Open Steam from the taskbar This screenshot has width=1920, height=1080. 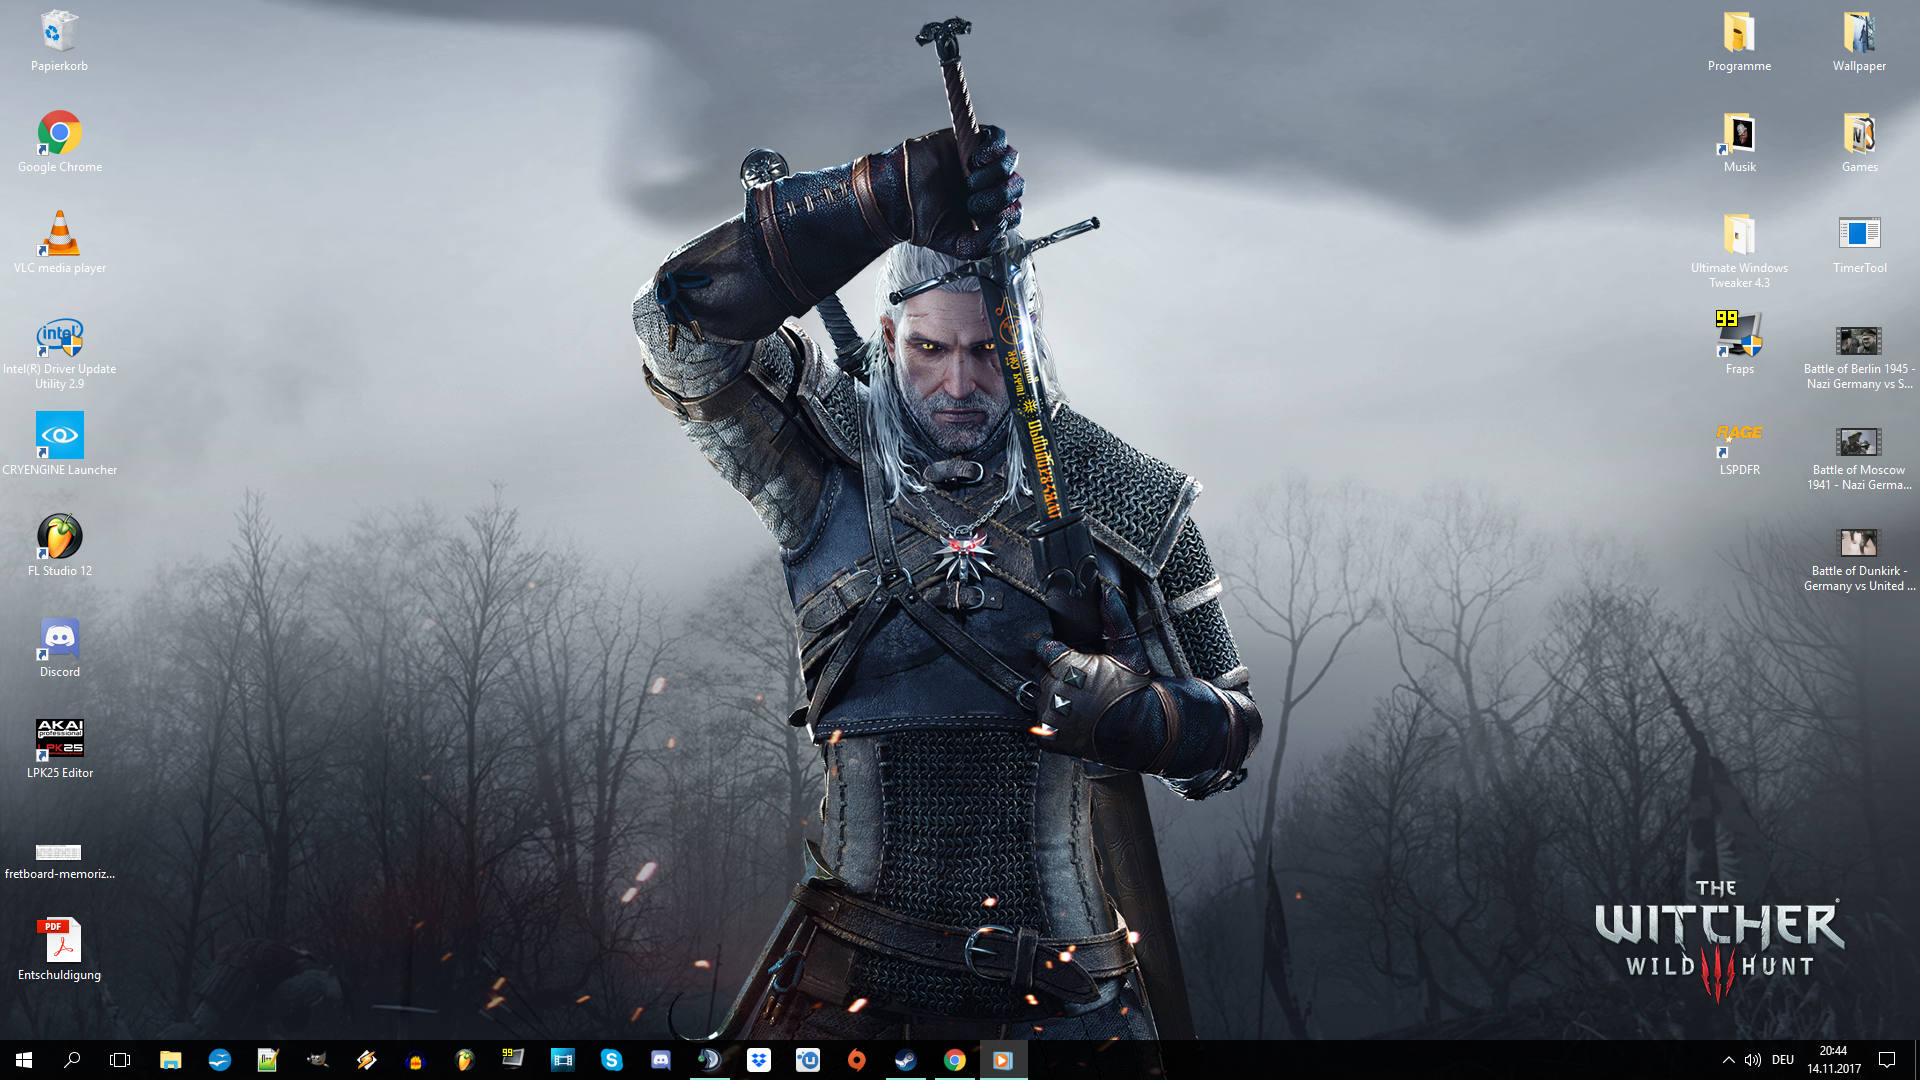tap(906, 1060)
